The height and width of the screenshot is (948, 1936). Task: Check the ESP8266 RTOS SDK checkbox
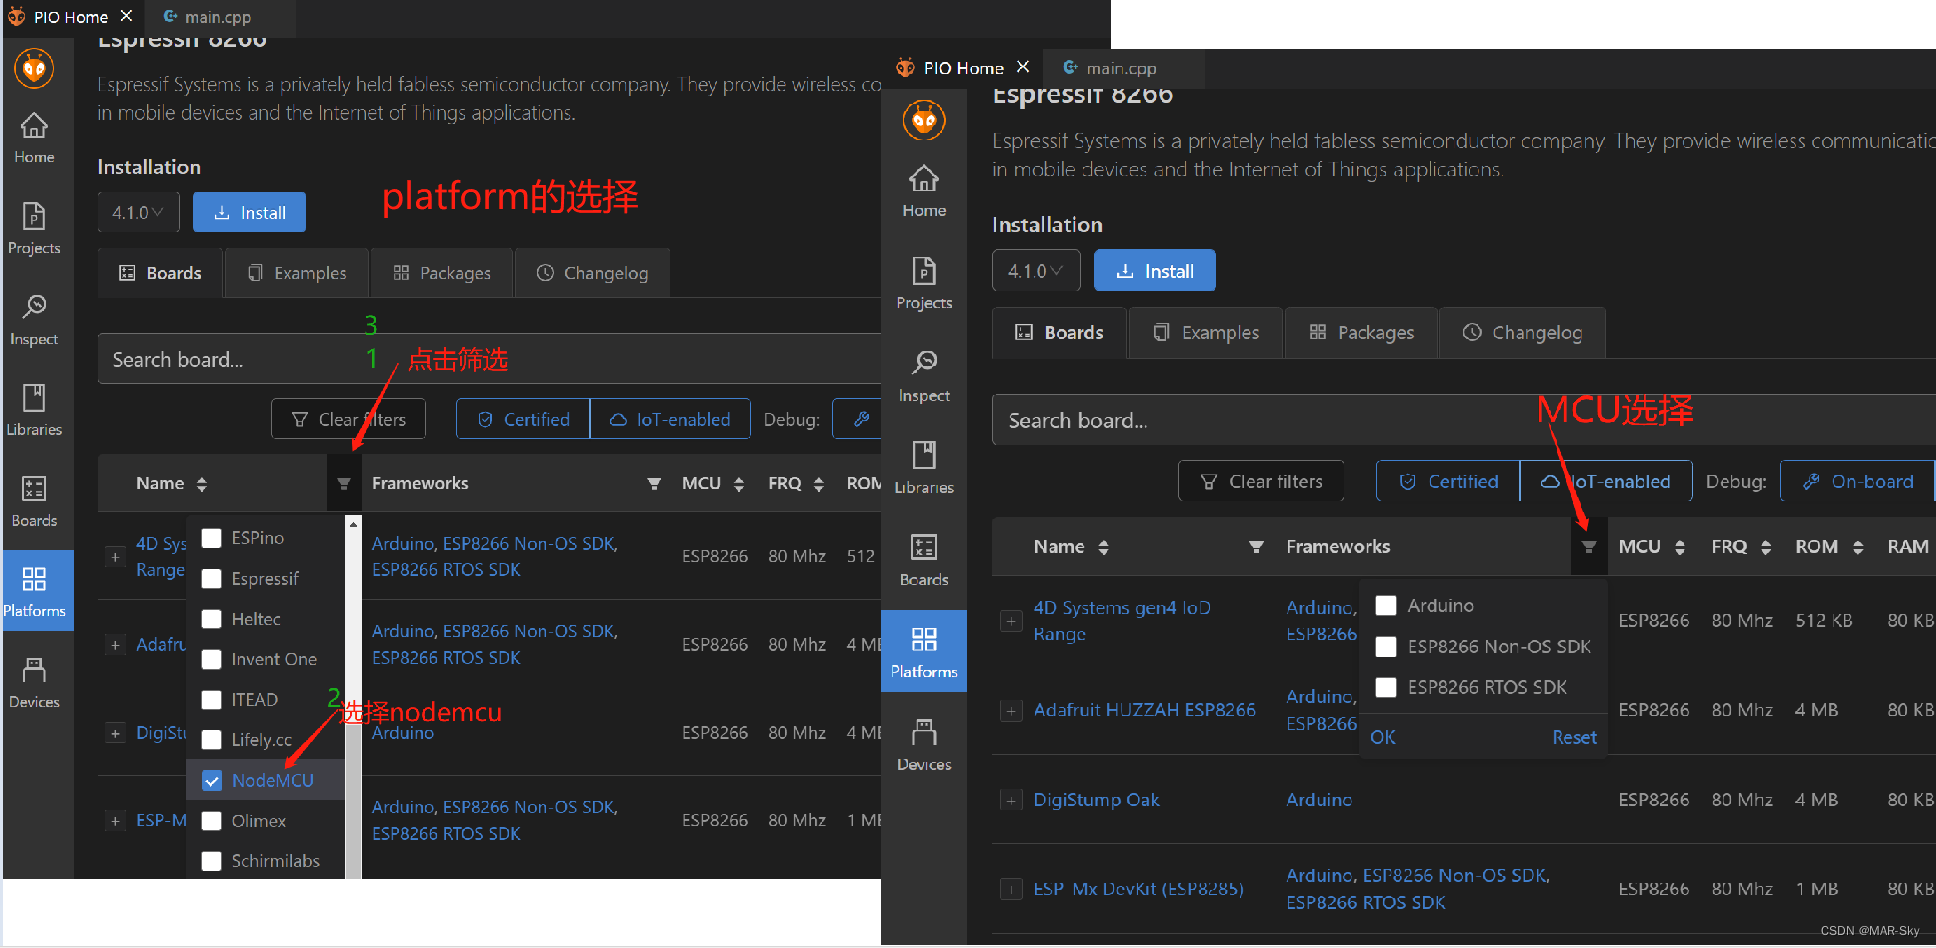pos(1386,687)
